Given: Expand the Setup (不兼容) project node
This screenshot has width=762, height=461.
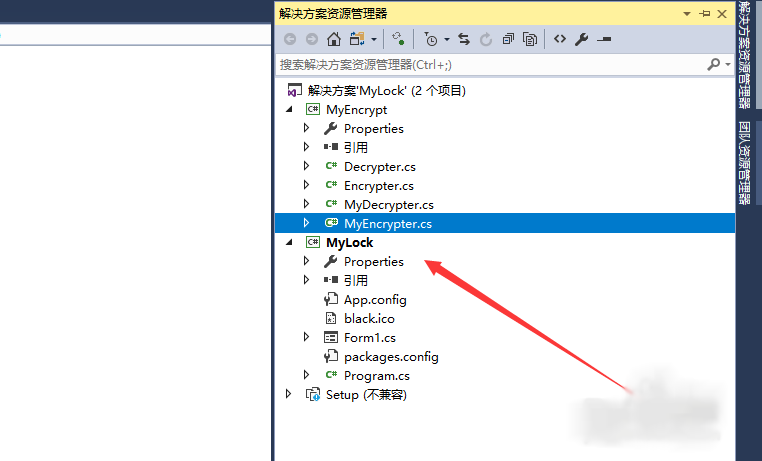Looking at the screenshot, I should pyautogui.click(x=289, y=394).
